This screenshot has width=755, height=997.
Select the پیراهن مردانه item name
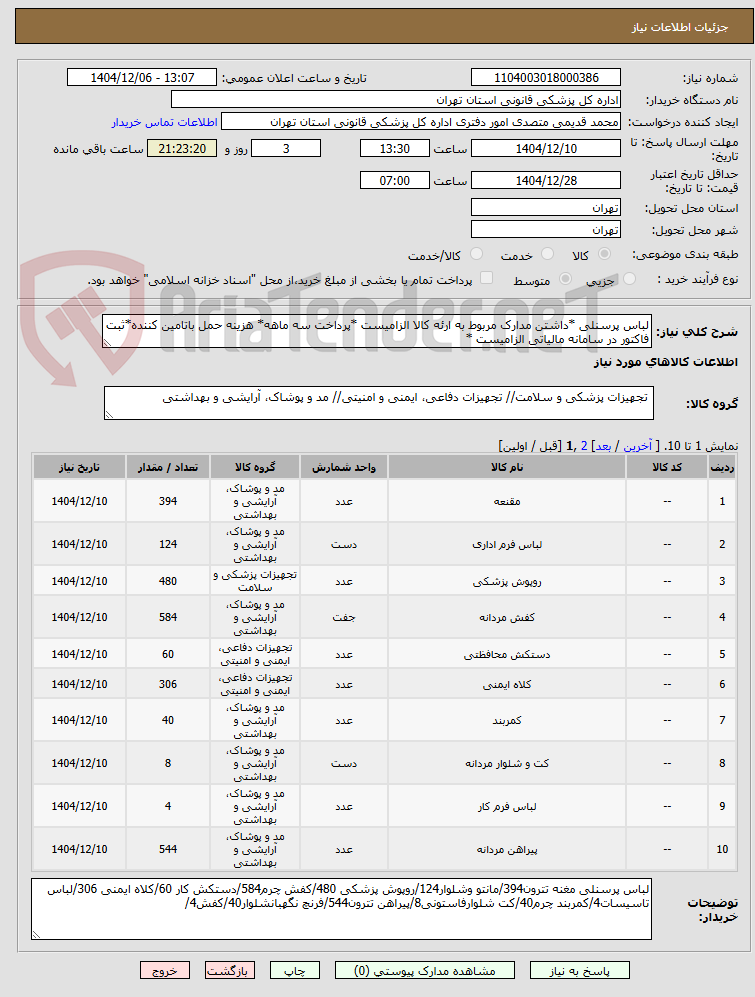pyautogui.click(x=507, y=849)
